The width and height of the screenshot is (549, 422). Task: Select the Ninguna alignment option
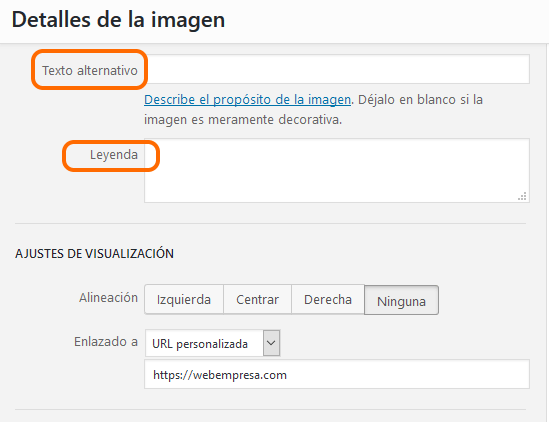pos(401,300)
